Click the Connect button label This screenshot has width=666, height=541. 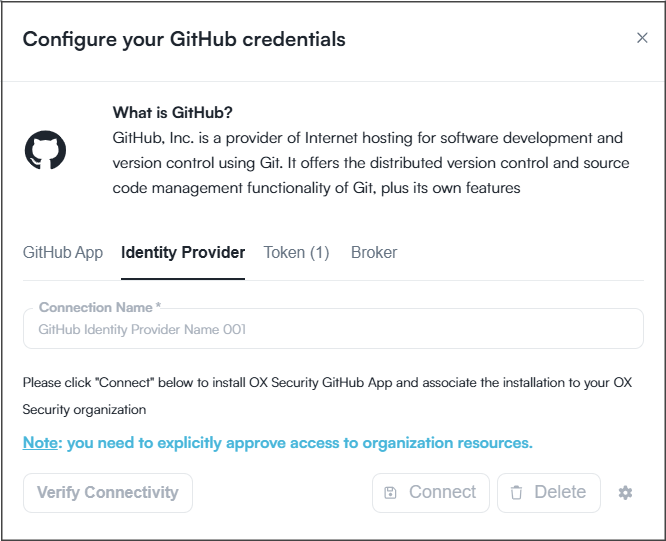442,492
